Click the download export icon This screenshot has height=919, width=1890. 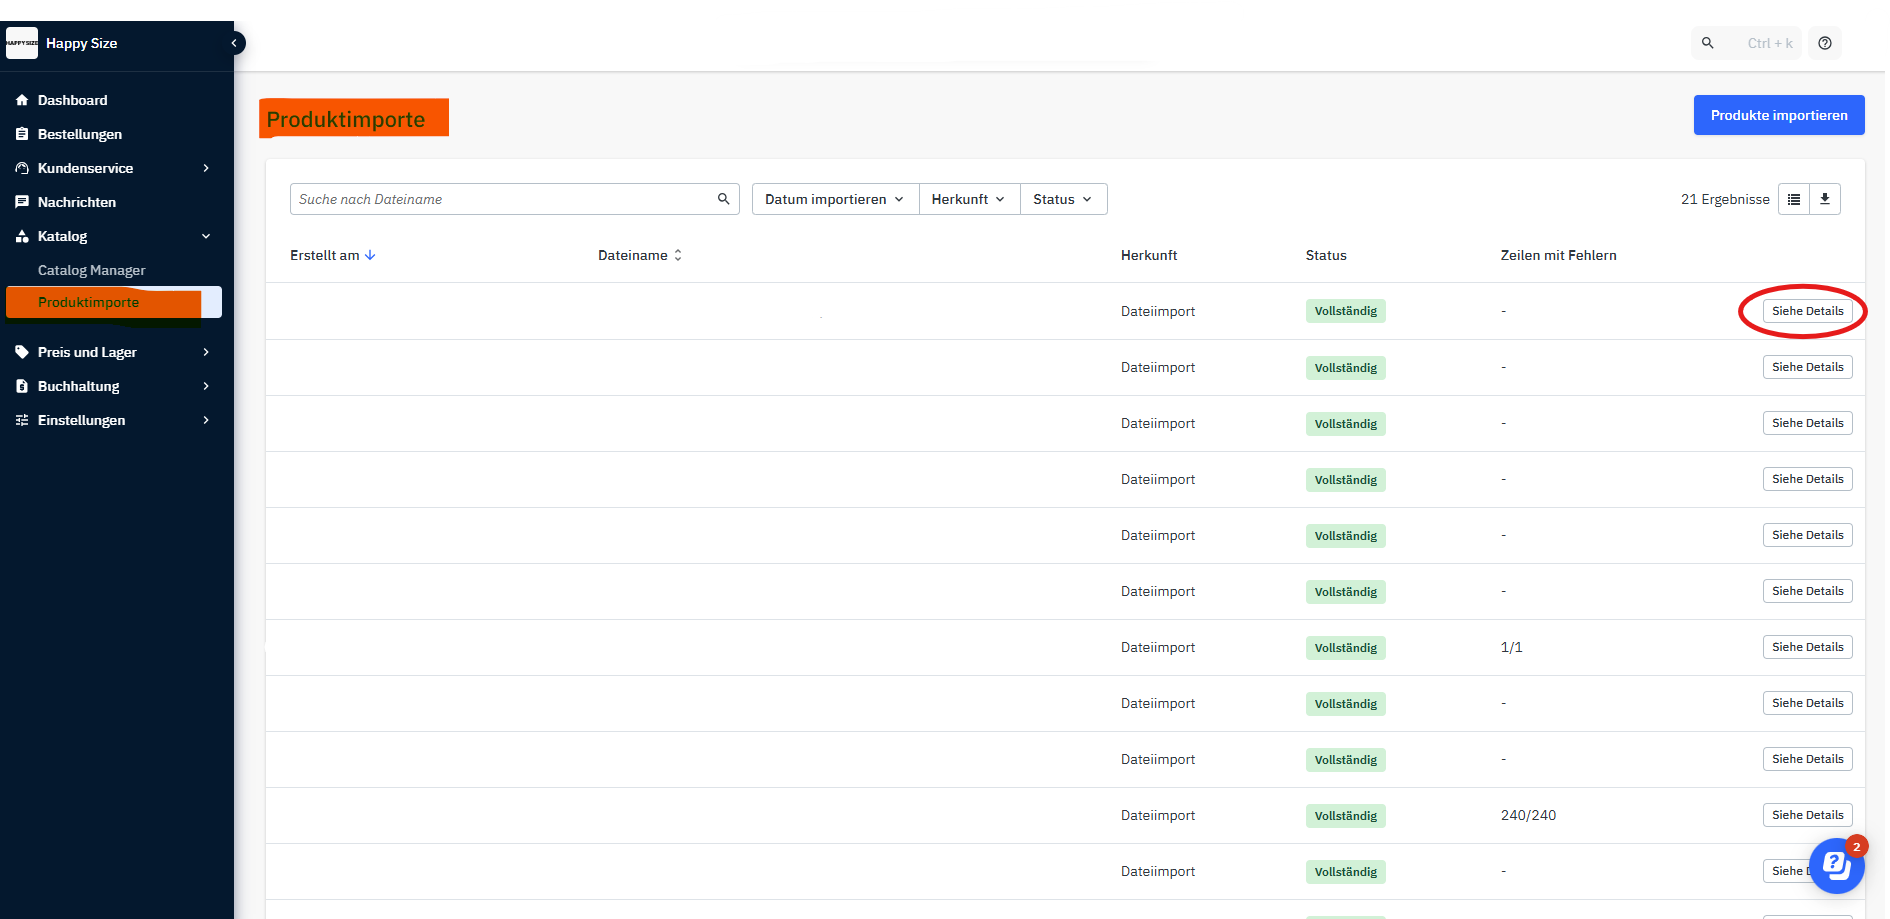[x=1825, y=199]
